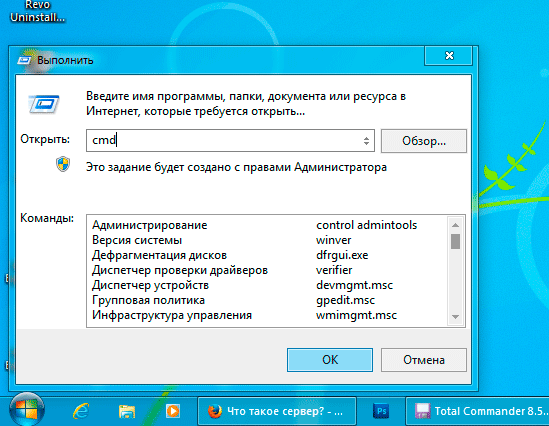Switch to the Total Commander taskbar button
The height and width of the screenshot is (426, 549).
tap(477, 411)
